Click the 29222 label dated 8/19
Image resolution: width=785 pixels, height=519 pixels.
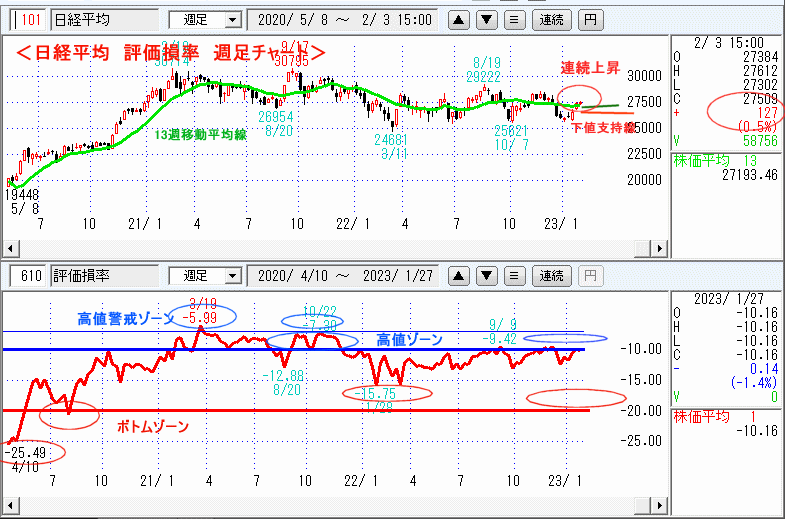484,77
